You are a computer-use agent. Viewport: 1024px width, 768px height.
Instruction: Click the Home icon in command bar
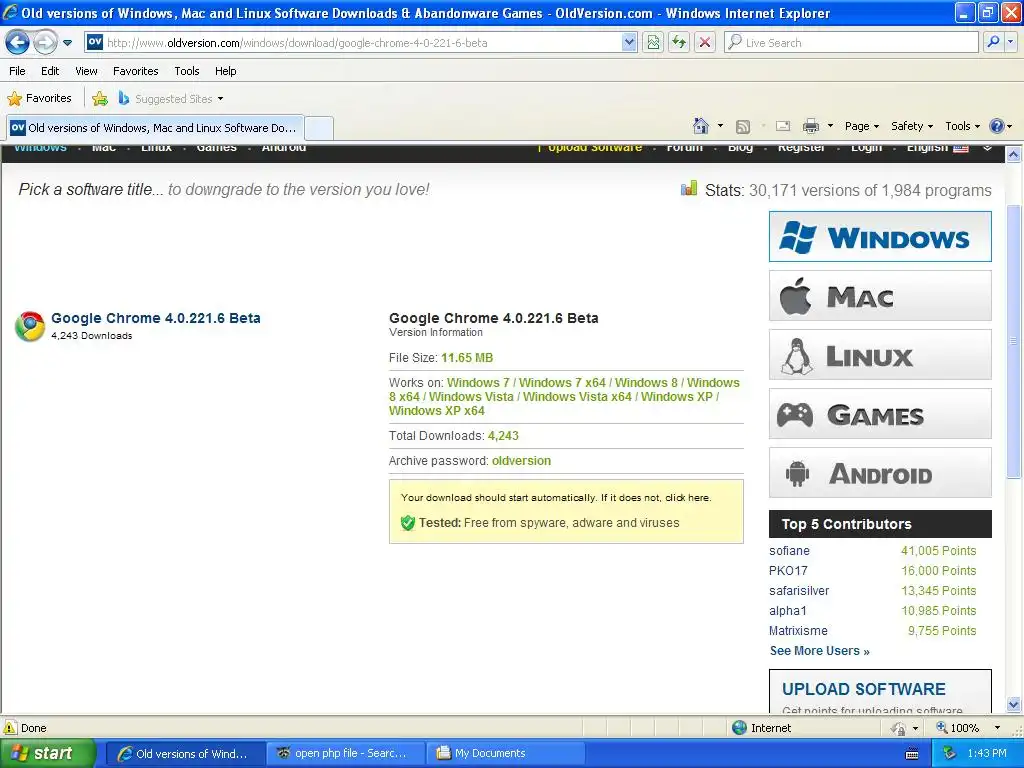point(701,126)
